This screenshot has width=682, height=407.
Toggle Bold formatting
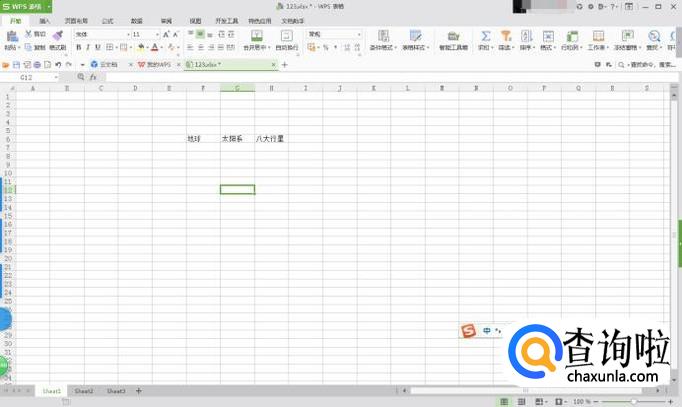point(79,47)
